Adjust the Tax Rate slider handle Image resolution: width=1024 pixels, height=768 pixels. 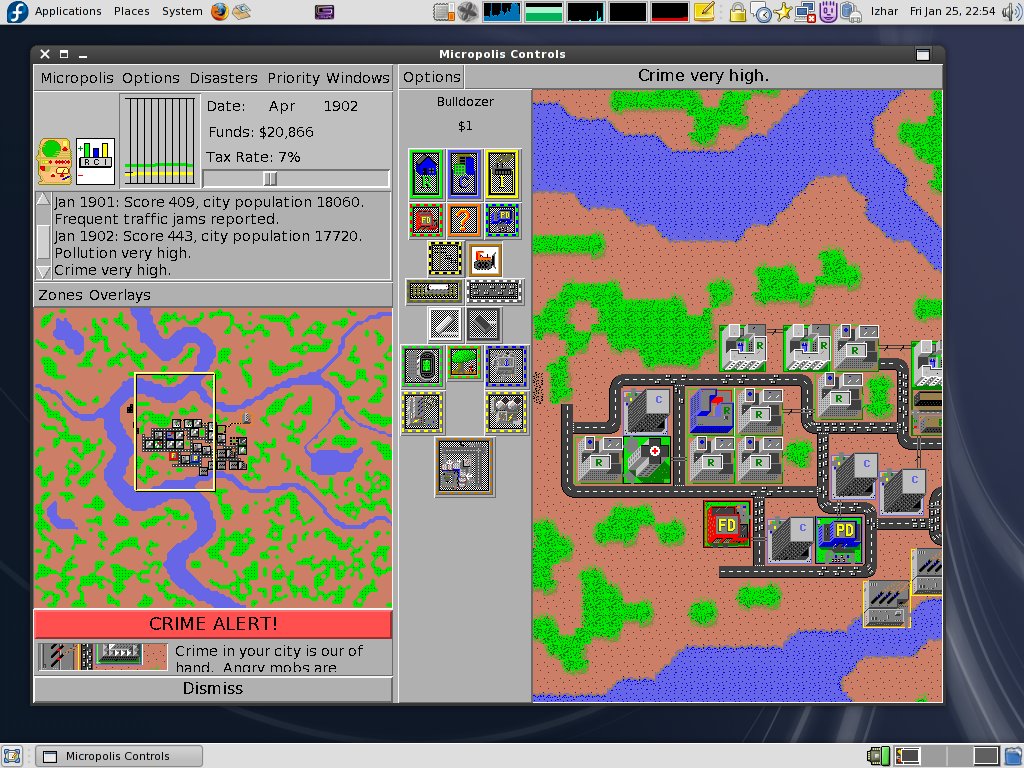(x=270, y=178)
